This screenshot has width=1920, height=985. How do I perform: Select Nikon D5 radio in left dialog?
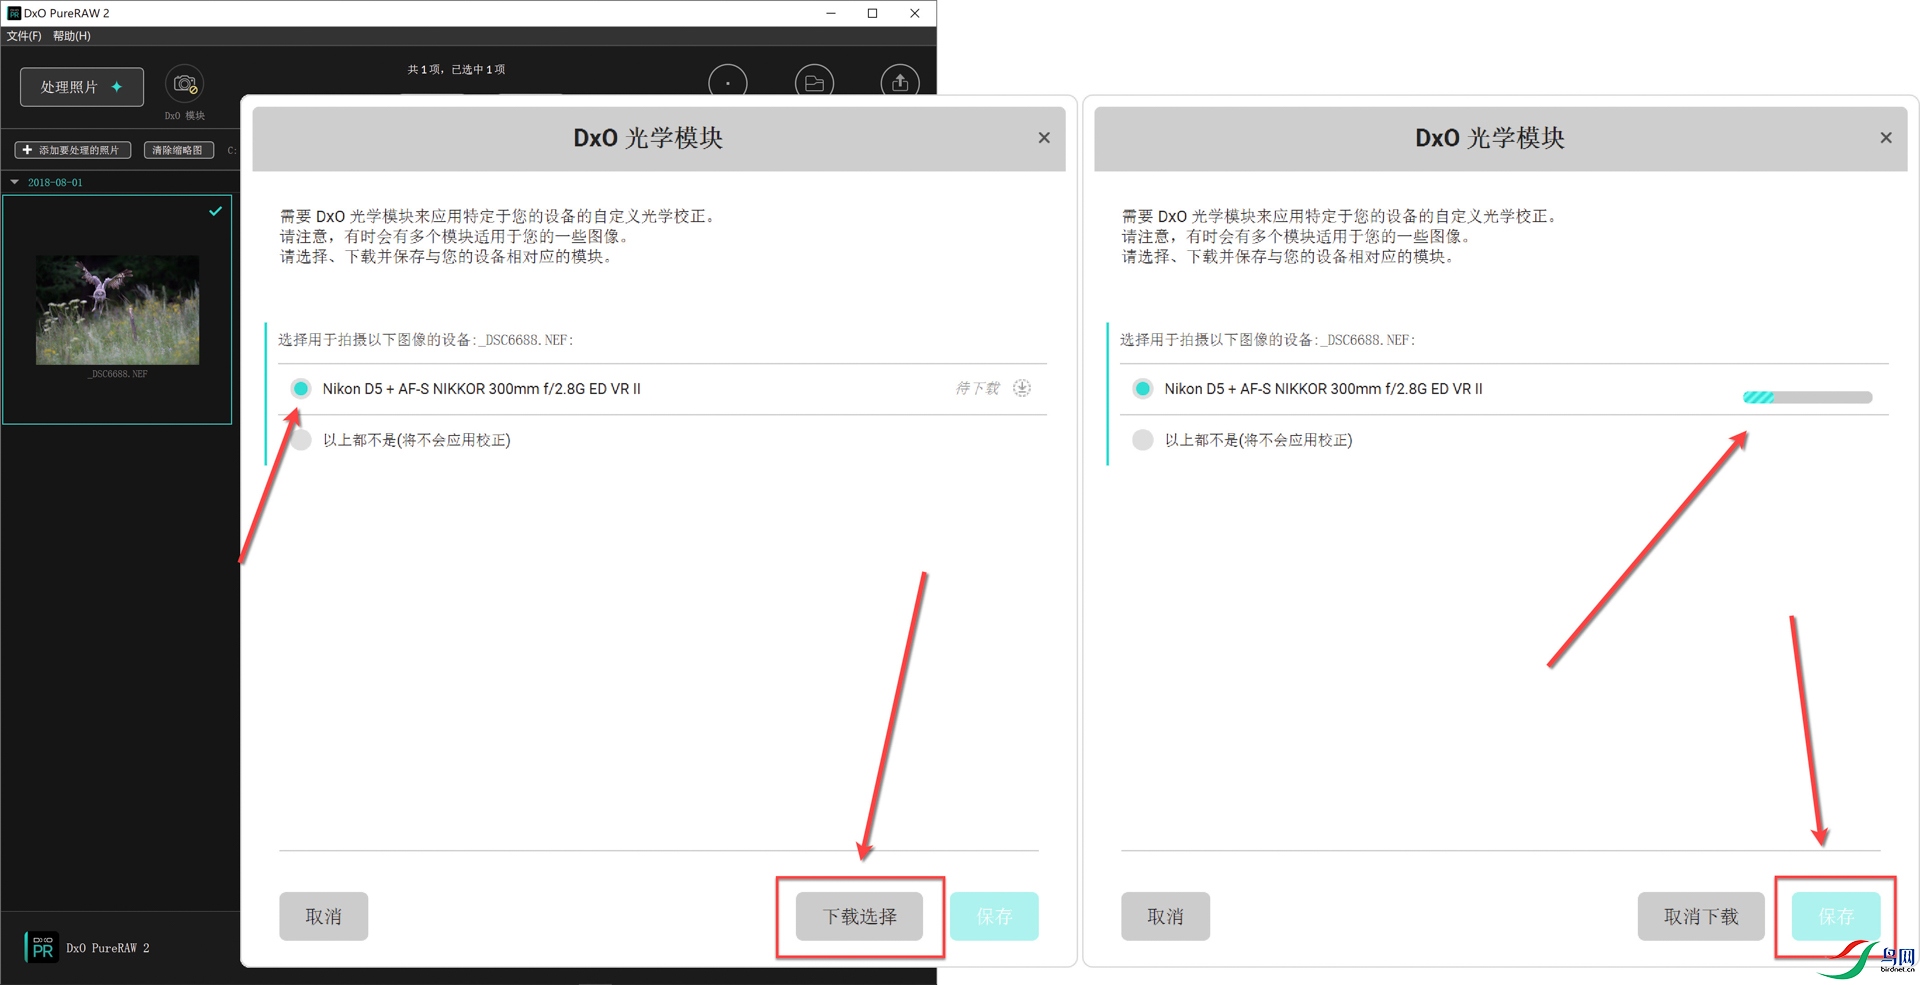point(301,389)
